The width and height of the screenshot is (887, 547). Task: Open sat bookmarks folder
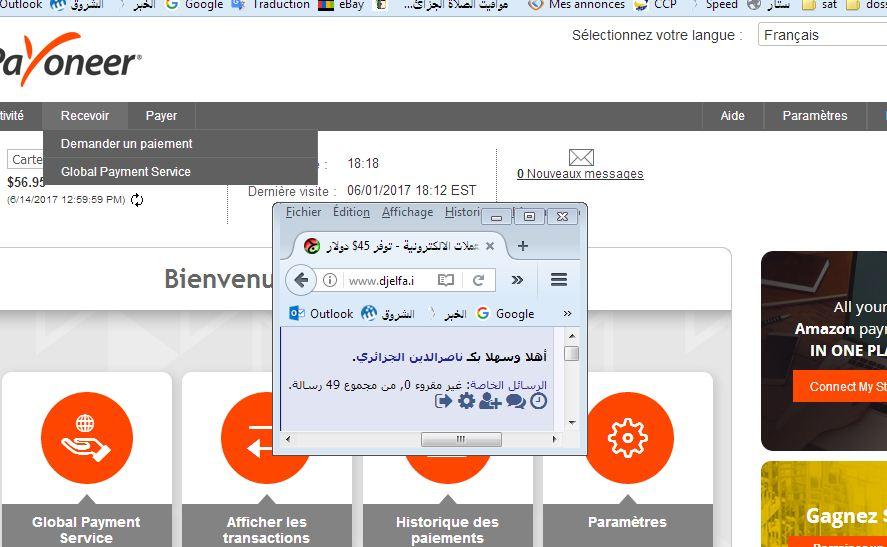pyautogui.click(x=820, y=5)
